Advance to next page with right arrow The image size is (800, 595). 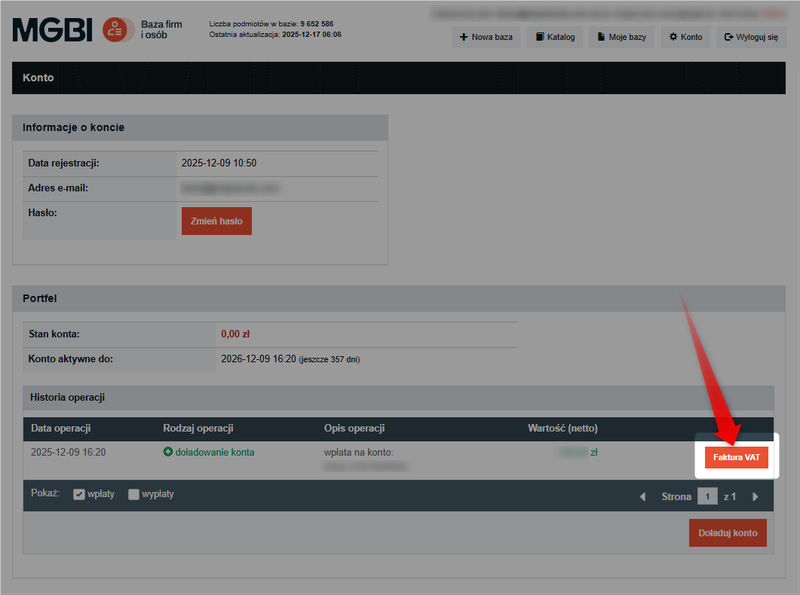tap(755, 496)
